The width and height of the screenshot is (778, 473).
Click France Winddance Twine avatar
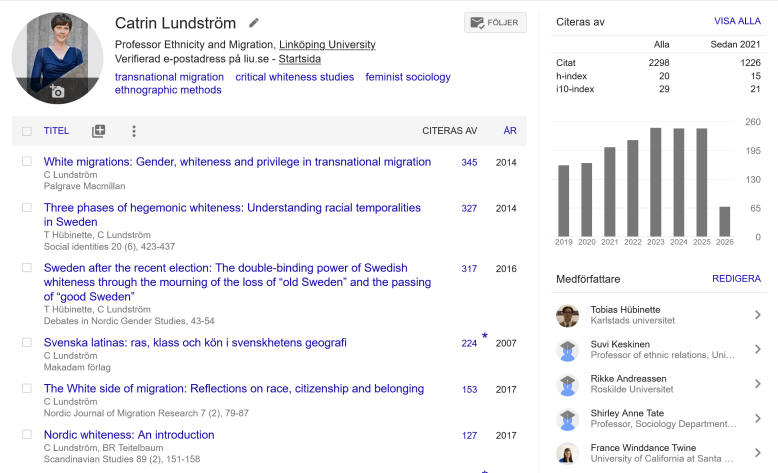pos(568,453)
